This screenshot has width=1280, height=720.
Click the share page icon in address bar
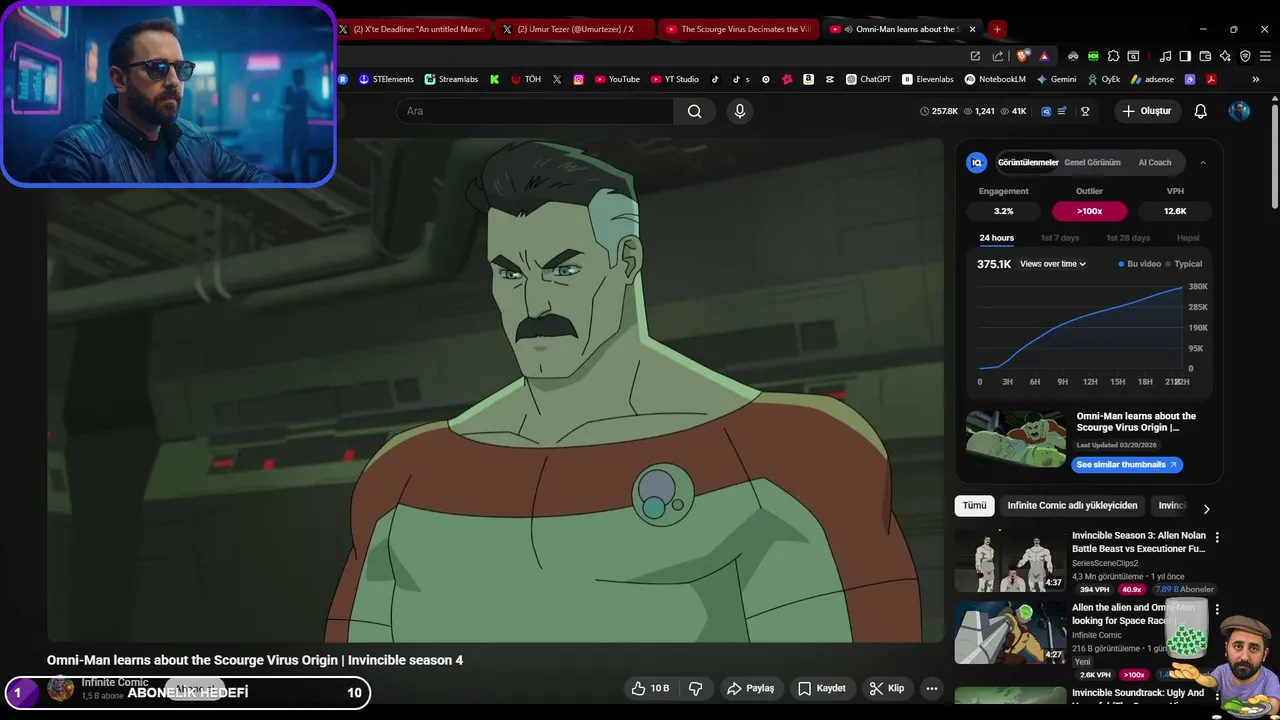tap(998, 56)
